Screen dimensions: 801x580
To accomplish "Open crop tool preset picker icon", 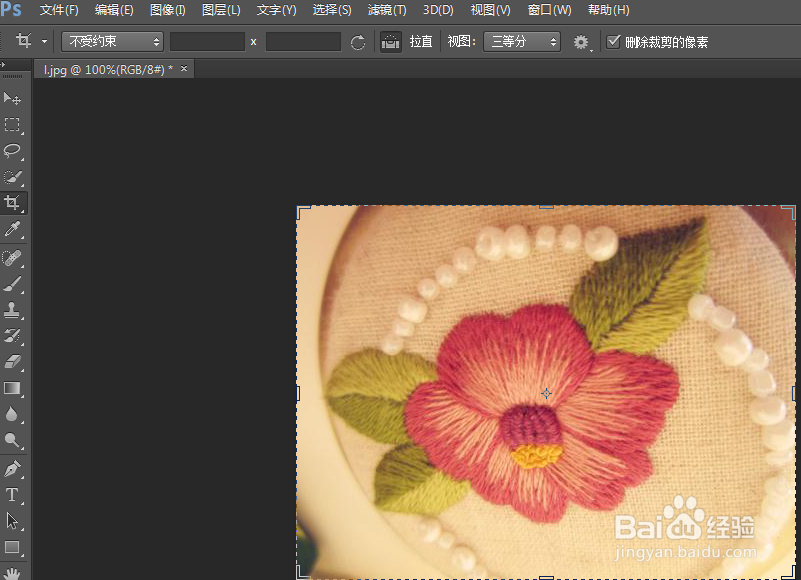I will pos(23,41).
